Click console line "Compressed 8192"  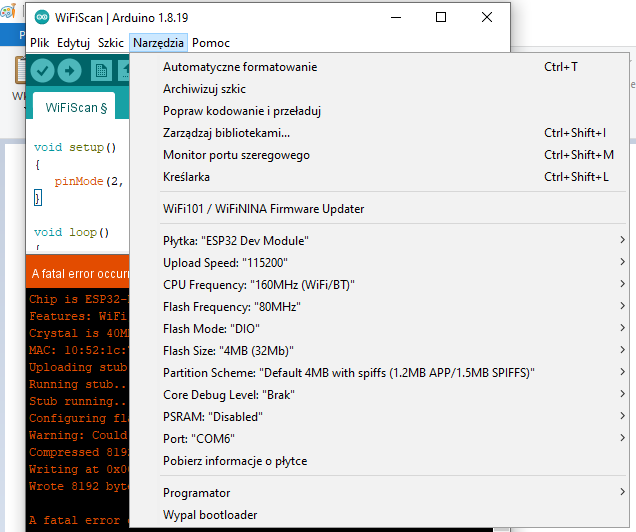click(x=79, y=453)
